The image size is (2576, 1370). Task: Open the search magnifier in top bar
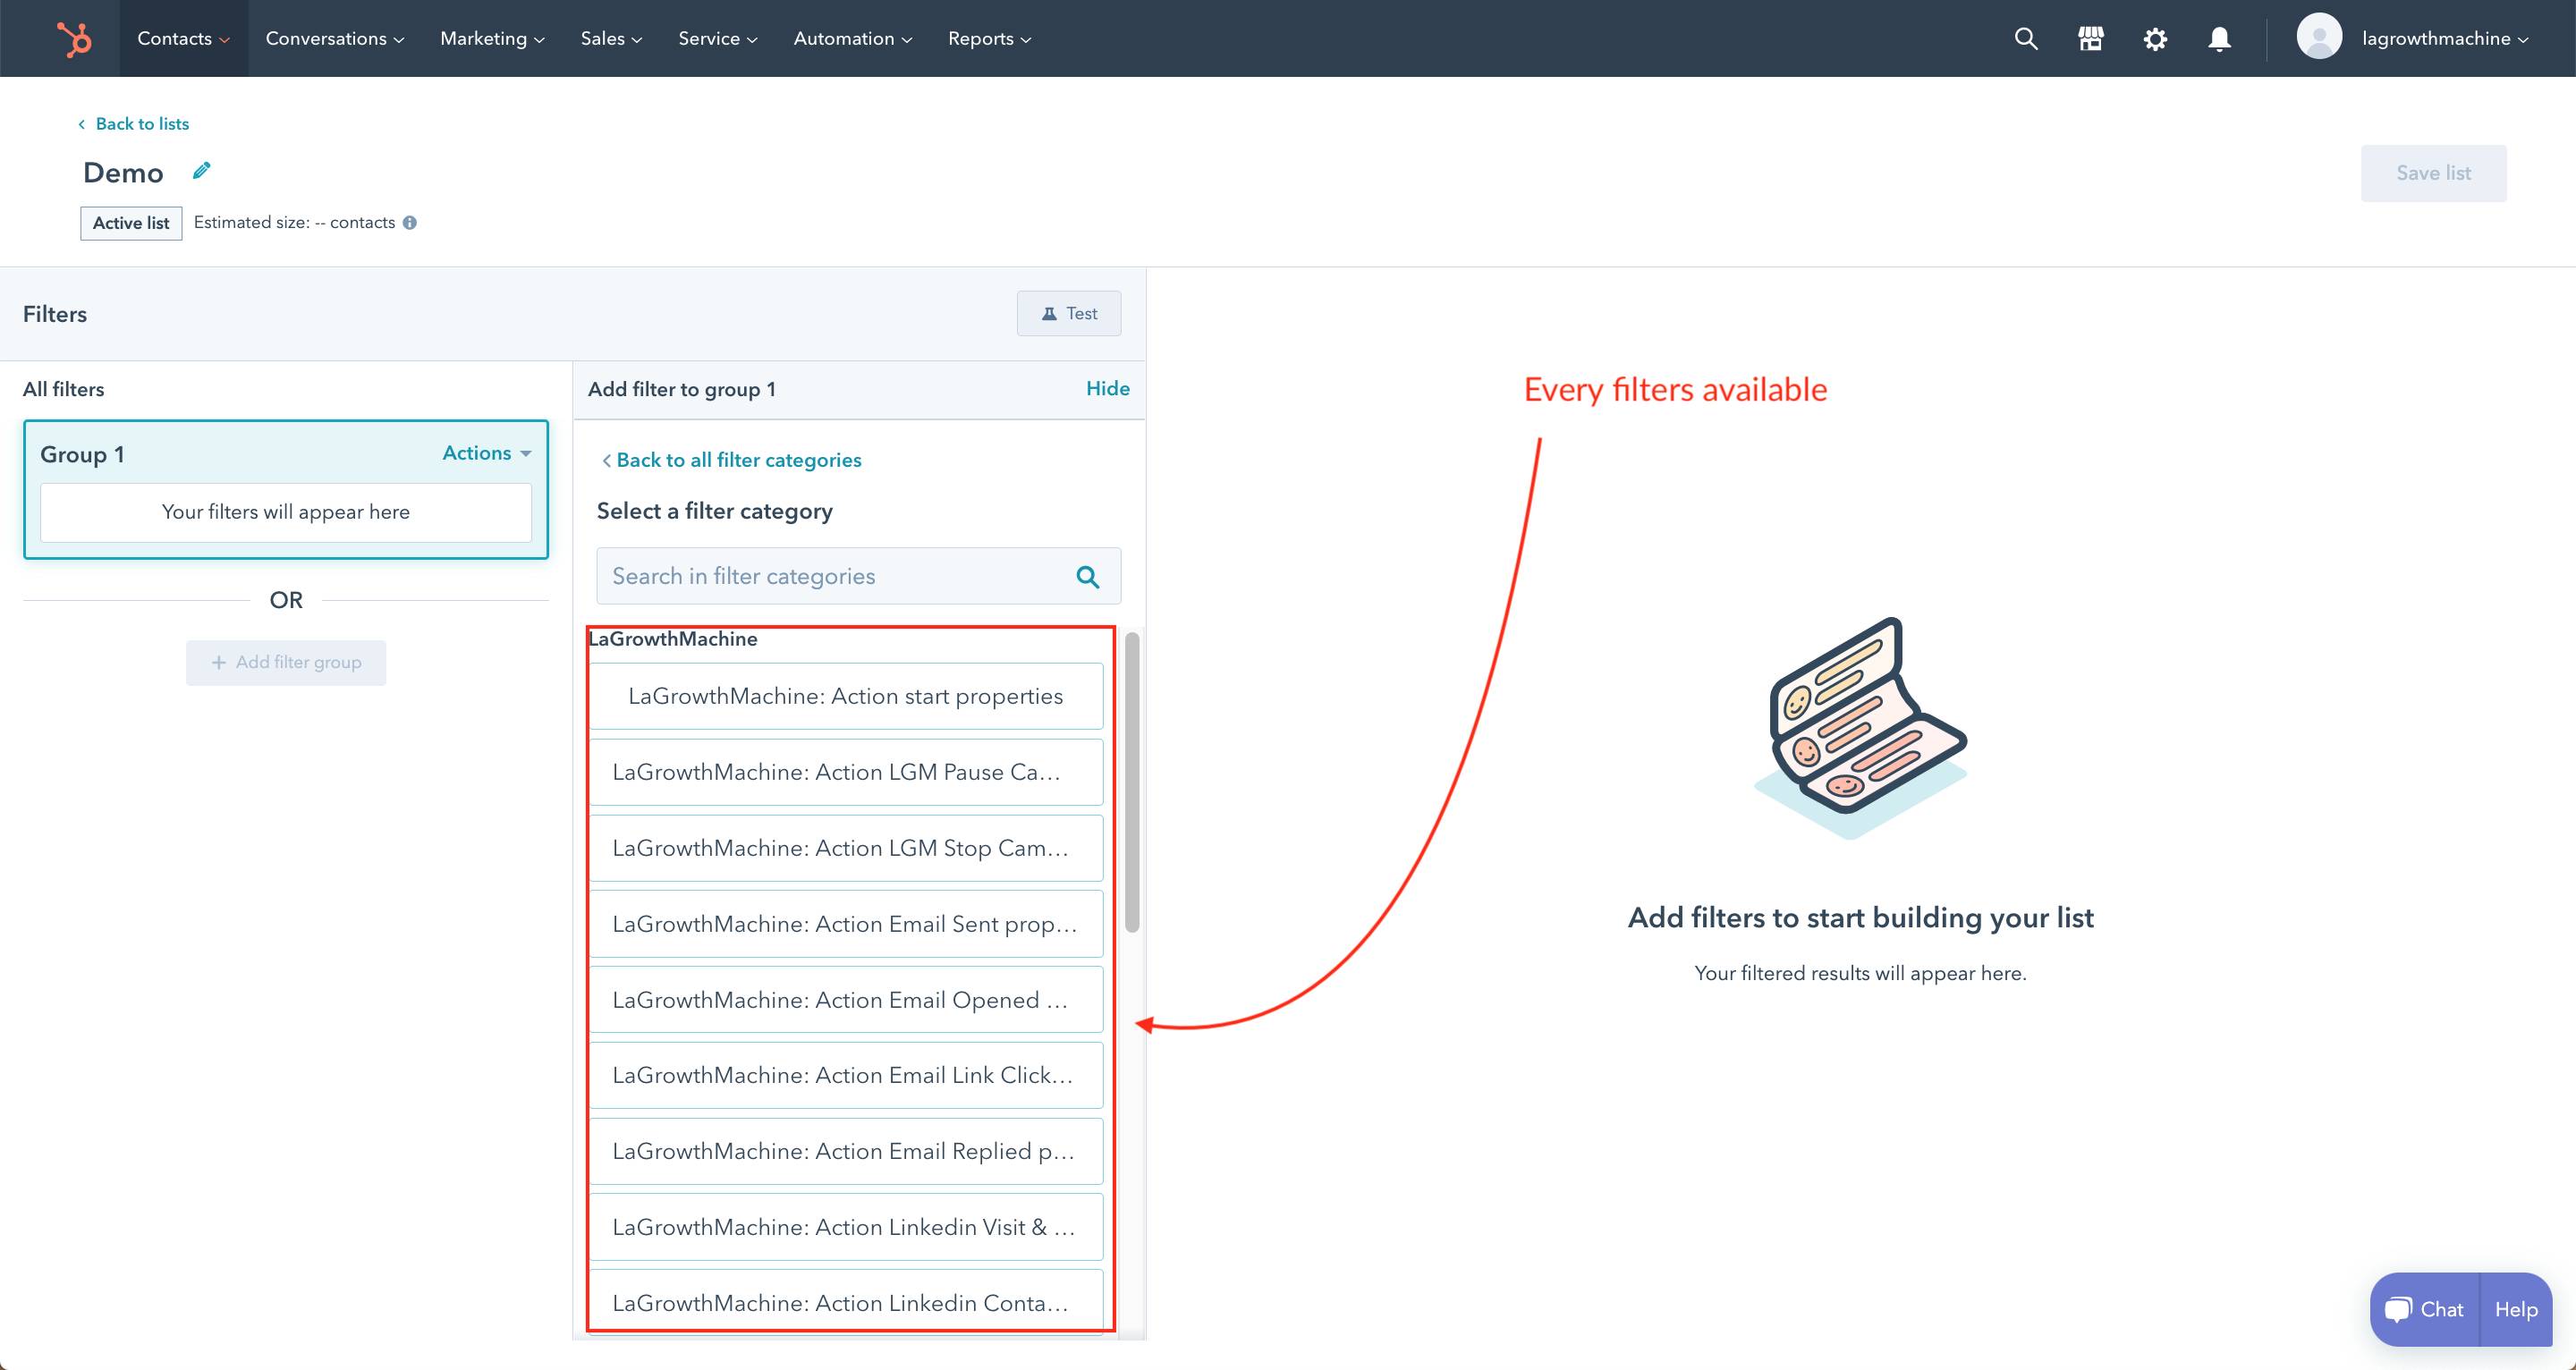coord(2026,39)
